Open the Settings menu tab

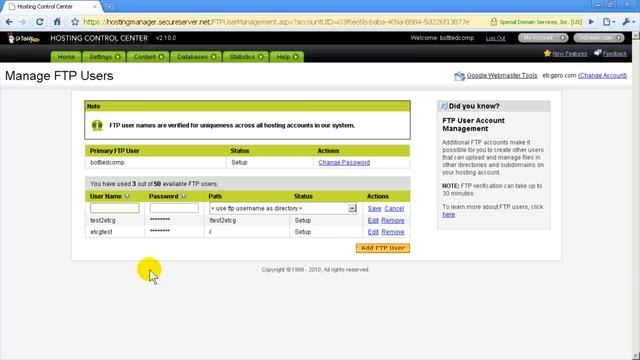point(104,57)
